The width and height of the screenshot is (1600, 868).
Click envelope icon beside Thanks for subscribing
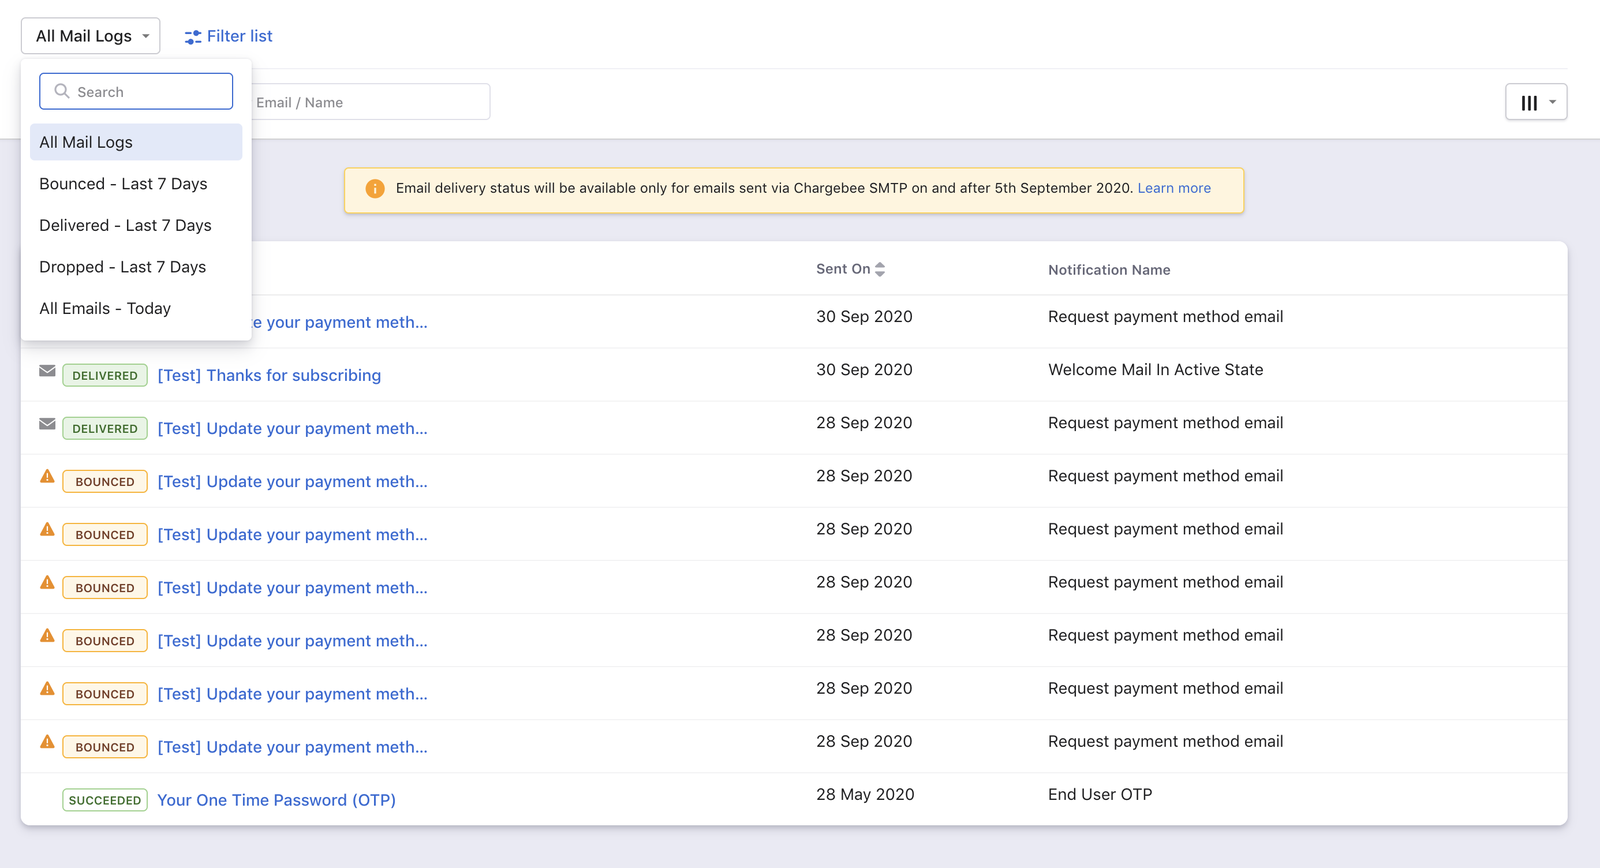[x=47, y=371]
